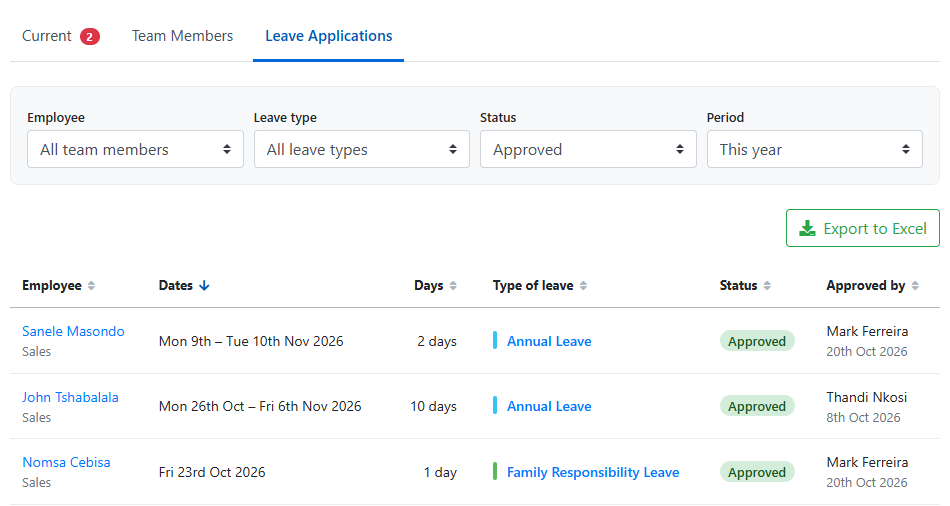The width and height of the screenshot is (950, 506).
Task: Open the Period filter dropdown
Action: (x=815, y=149)
